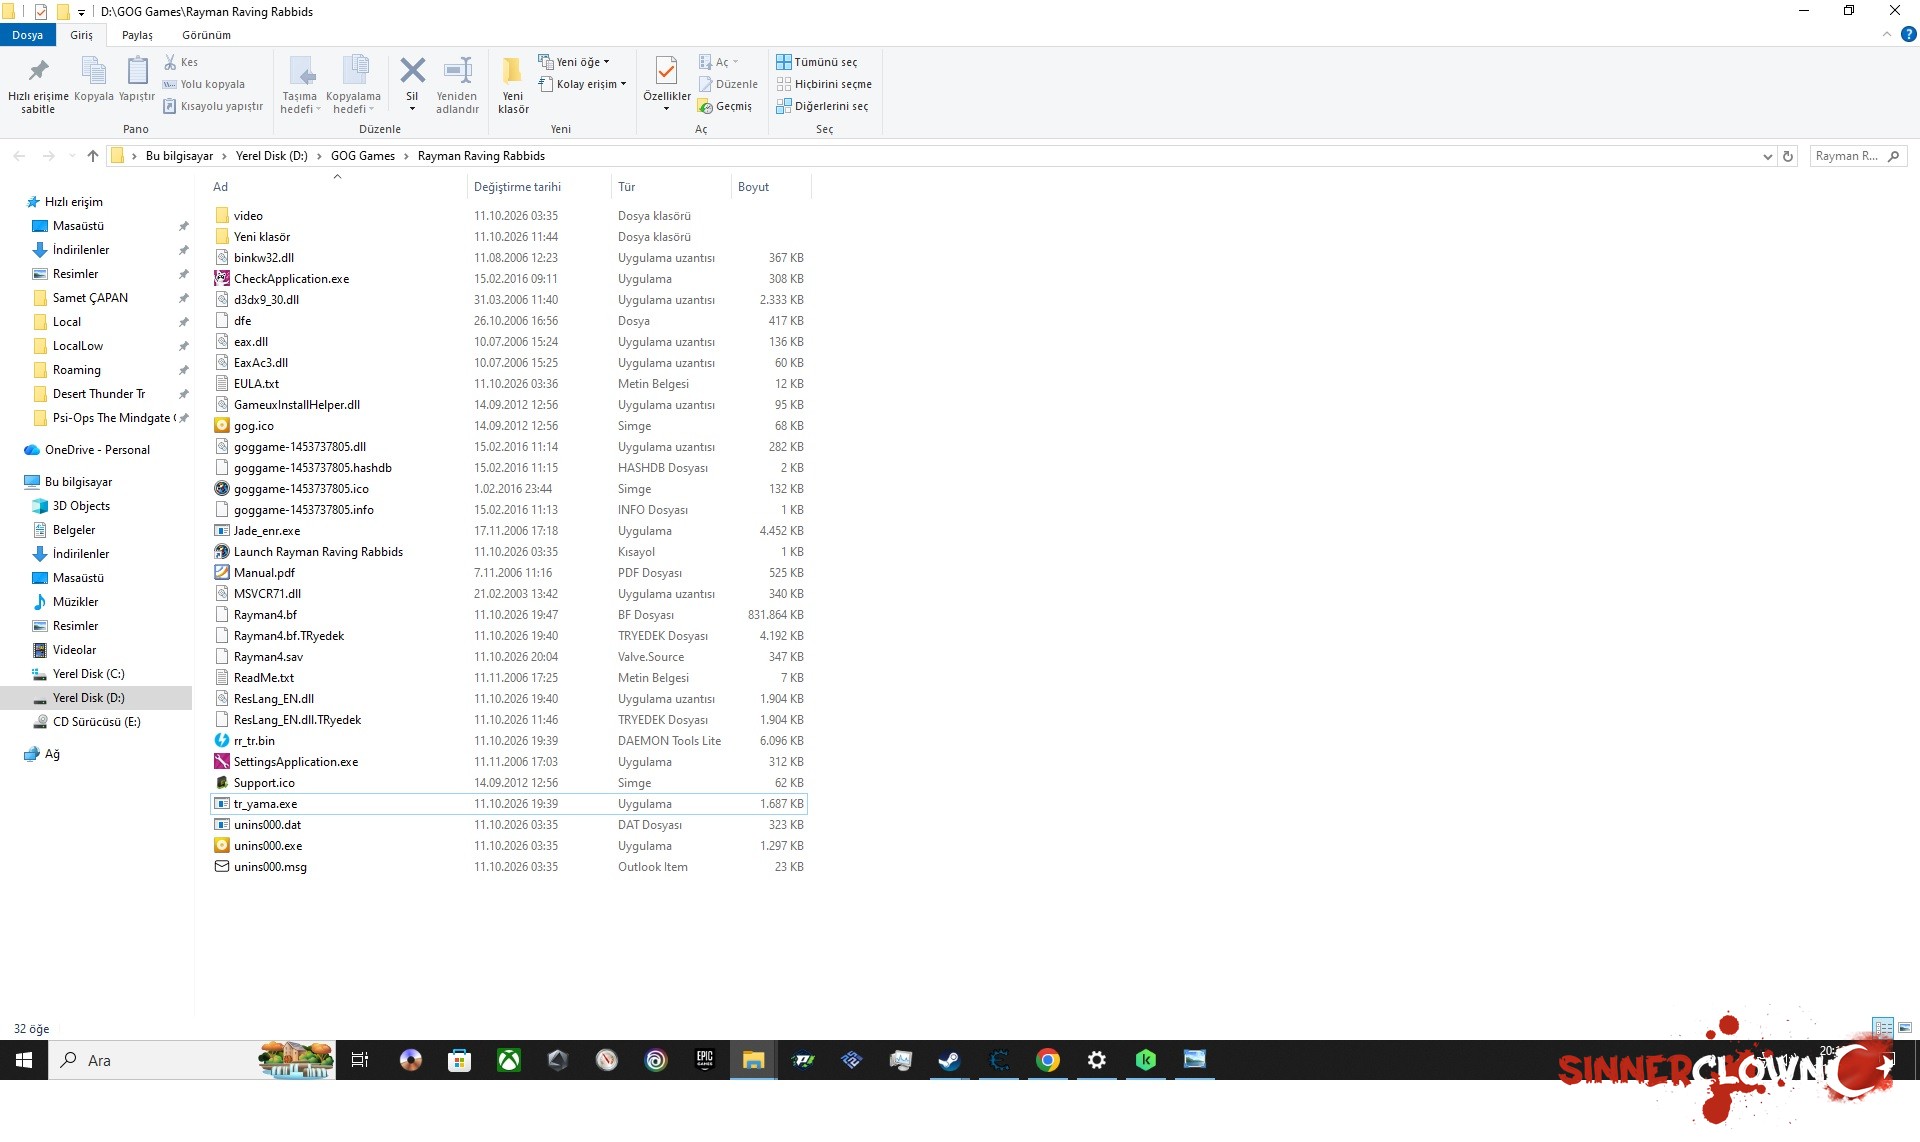Click Yolu kopyala copy path button

tap(204, 84)
